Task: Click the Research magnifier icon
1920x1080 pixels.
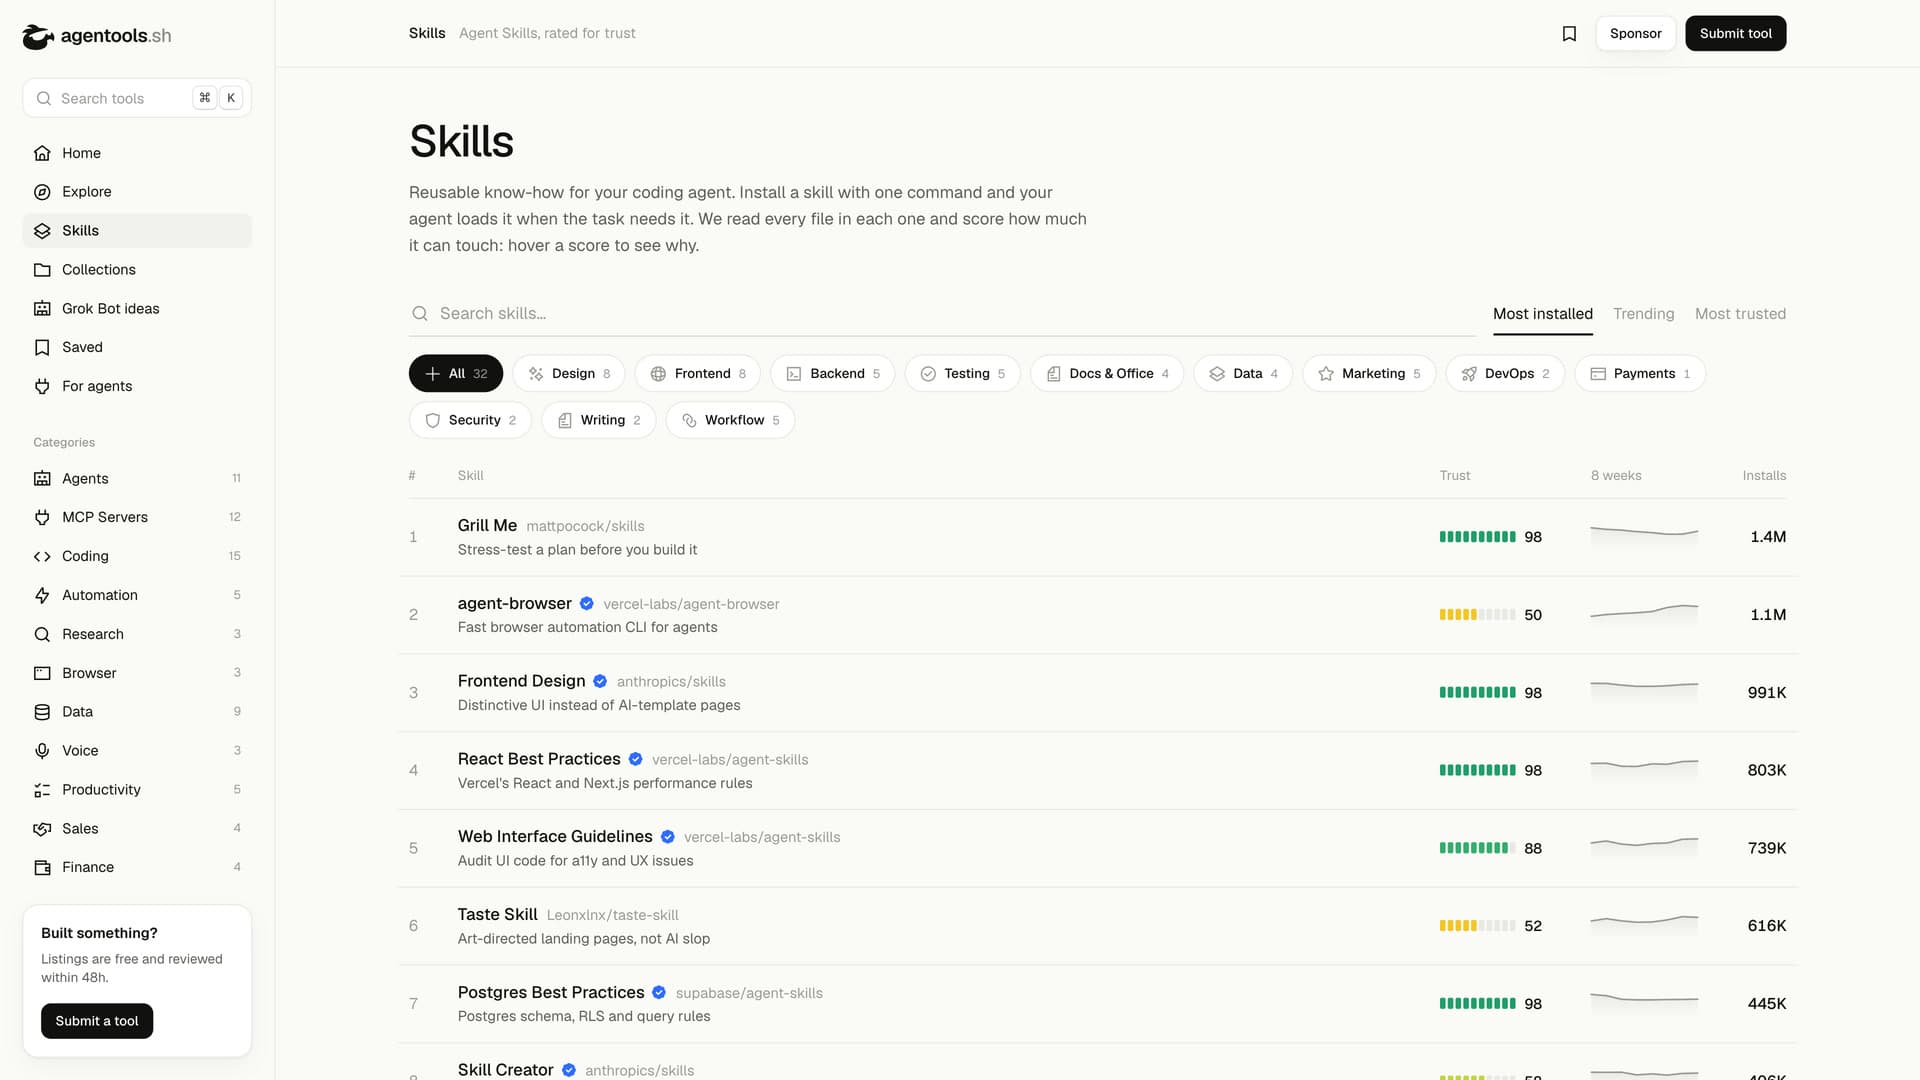Action: click(x=42, y=634)
